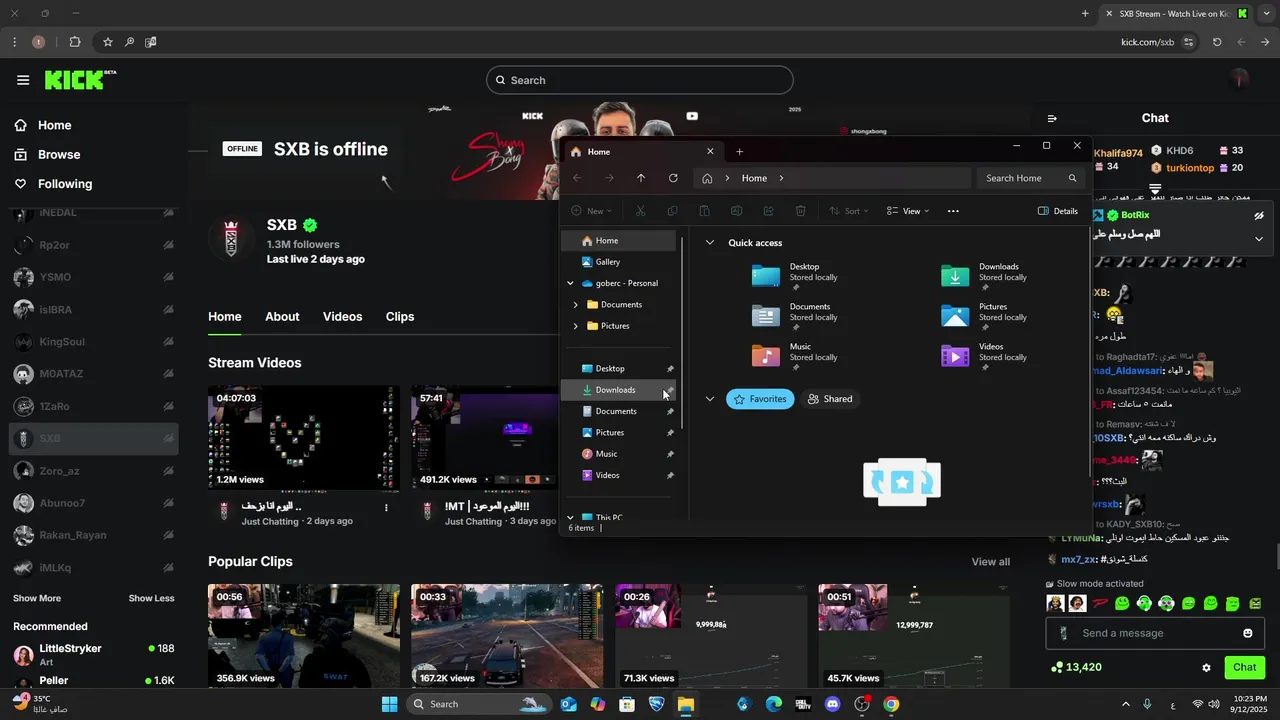Collapse goberc - Personal tree node
Viewport: 1280px width, 720px height.
point(571,283)
